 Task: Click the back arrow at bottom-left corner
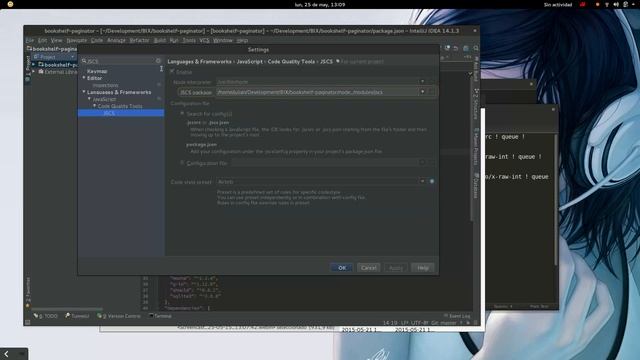6,354
